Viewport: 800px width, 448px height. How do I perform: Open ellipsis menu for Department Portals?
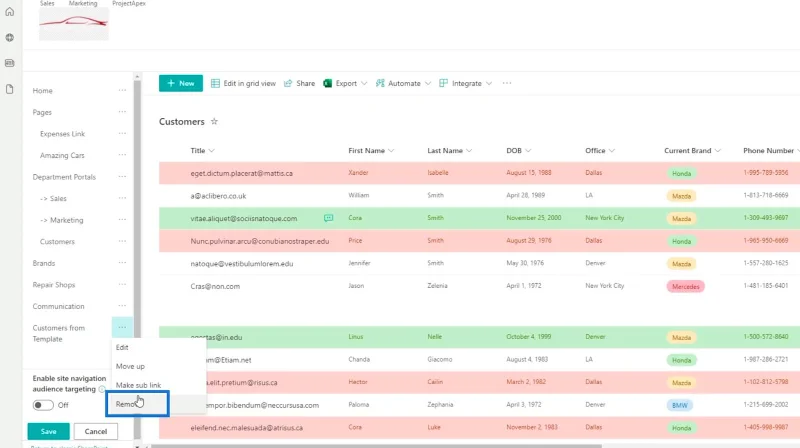(x=122, y=177)
